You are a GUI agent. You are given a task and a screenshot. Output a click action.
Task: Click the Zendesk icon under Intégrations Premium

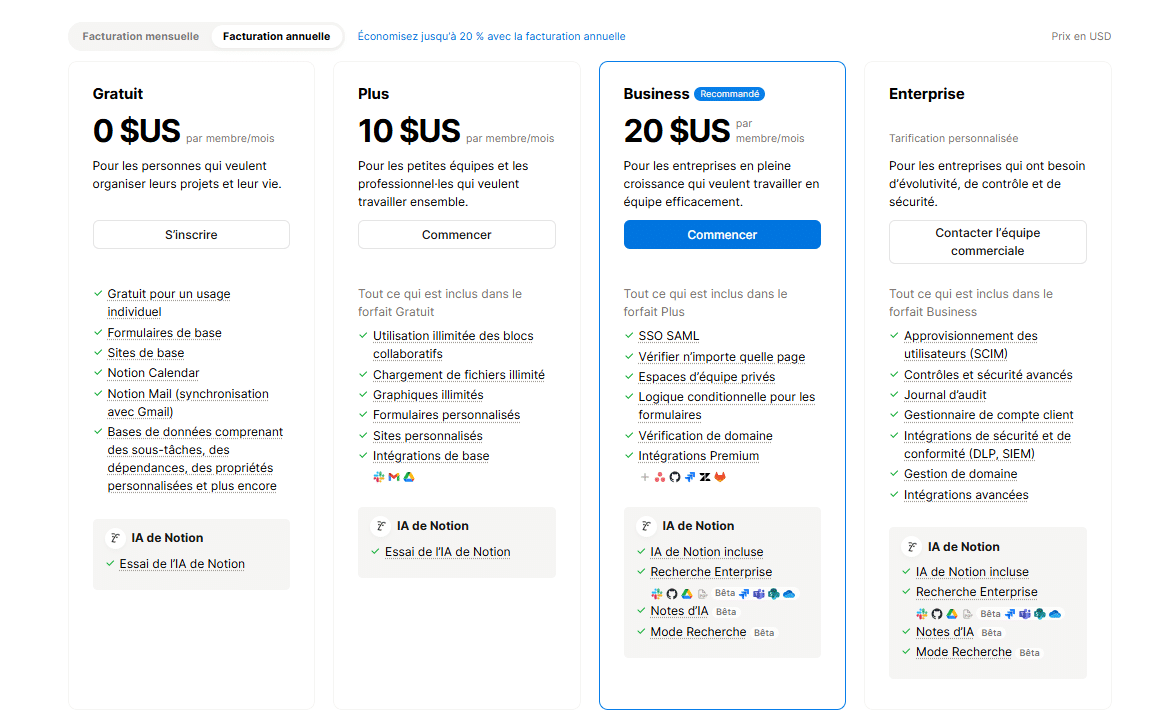705,477
